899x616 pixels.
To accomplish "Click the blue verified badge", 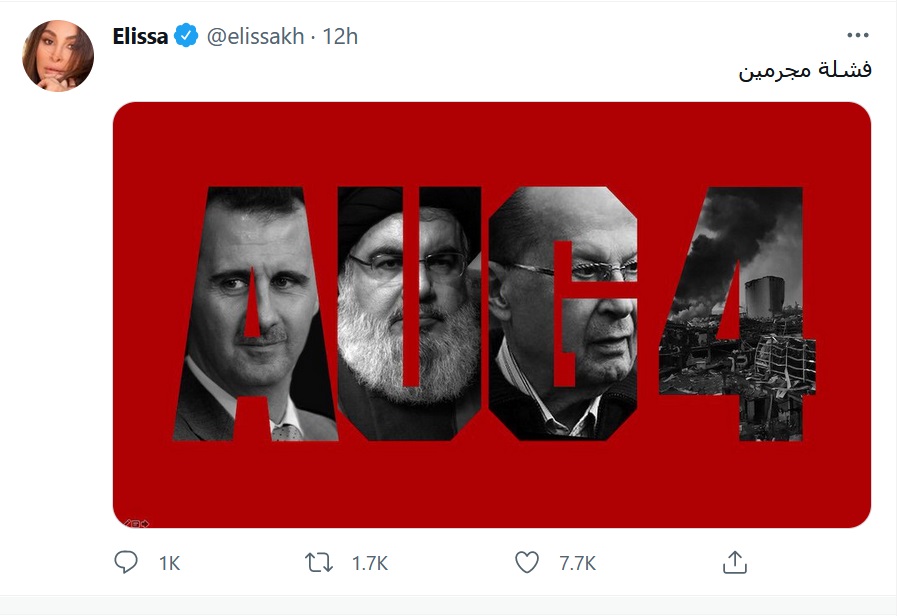I will point(186,36).
